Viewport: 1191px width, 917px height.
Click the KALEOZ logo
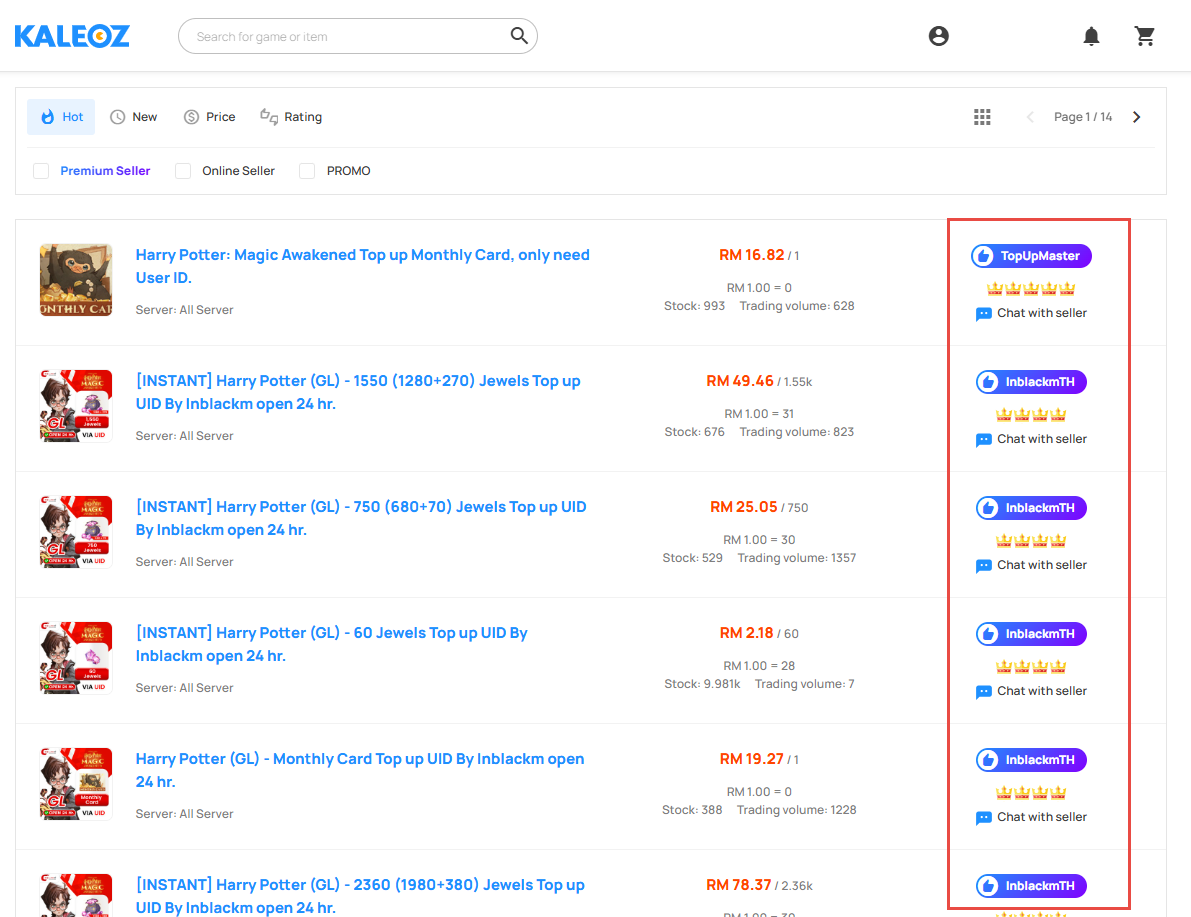pyautogui.click(x=72, y=36)
